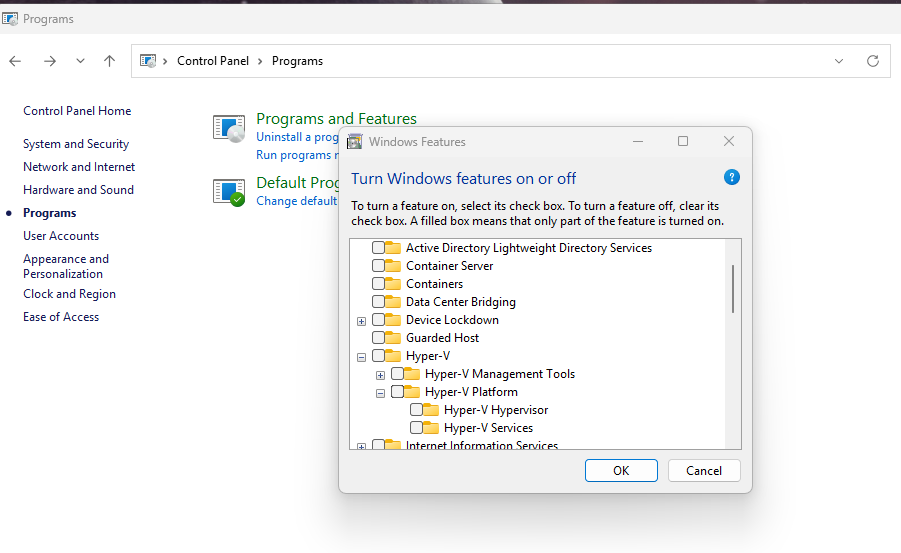901x553 pixels.
Task: Click the blue help question mark icon
Action: (x=731, y=178)
